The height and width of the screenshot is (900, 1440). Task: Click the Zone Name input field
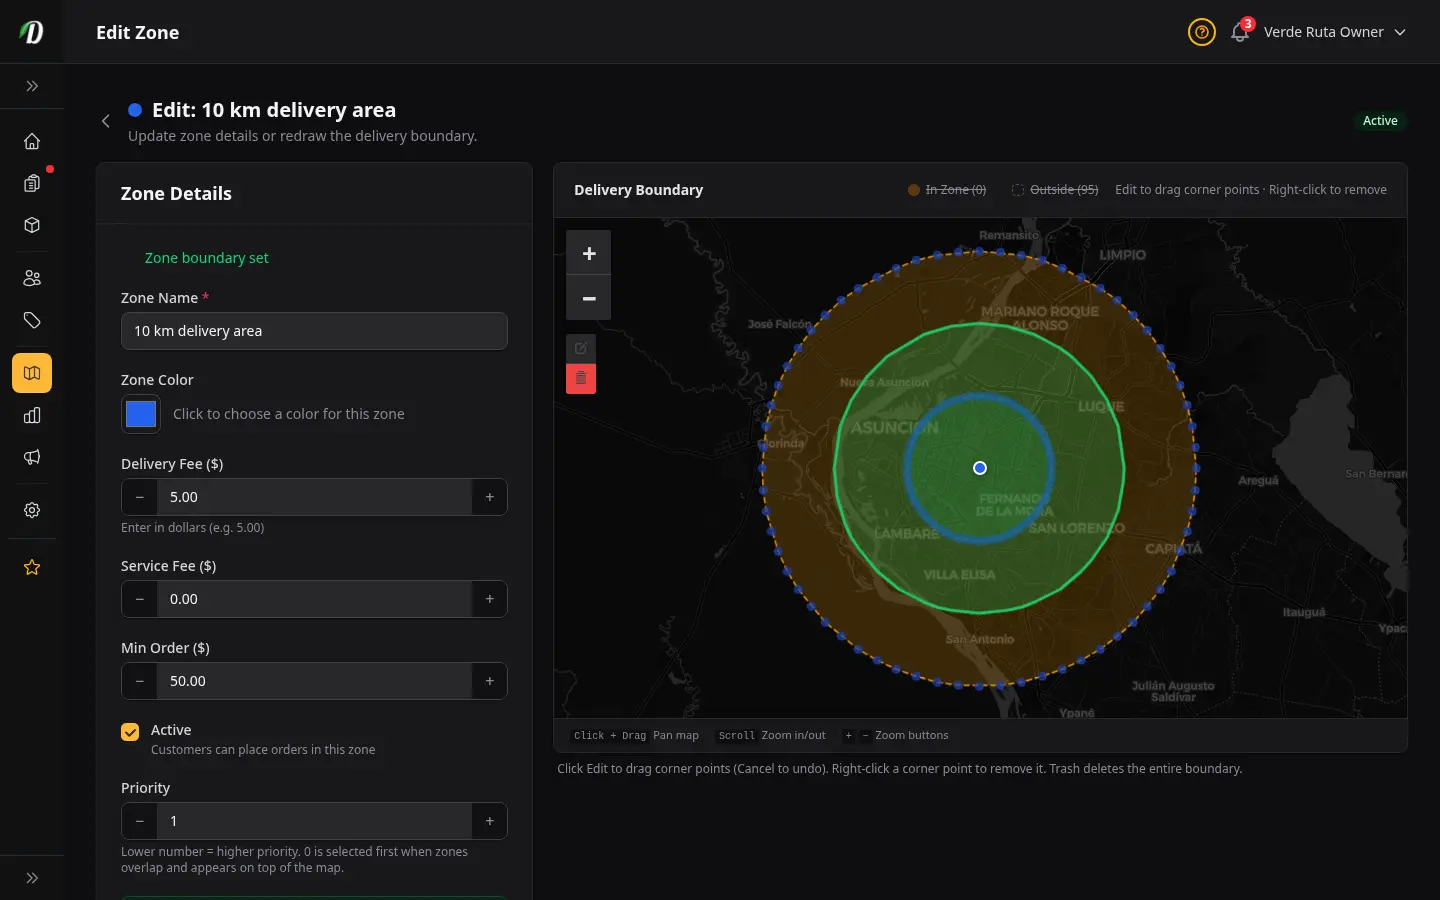(314, 331)
